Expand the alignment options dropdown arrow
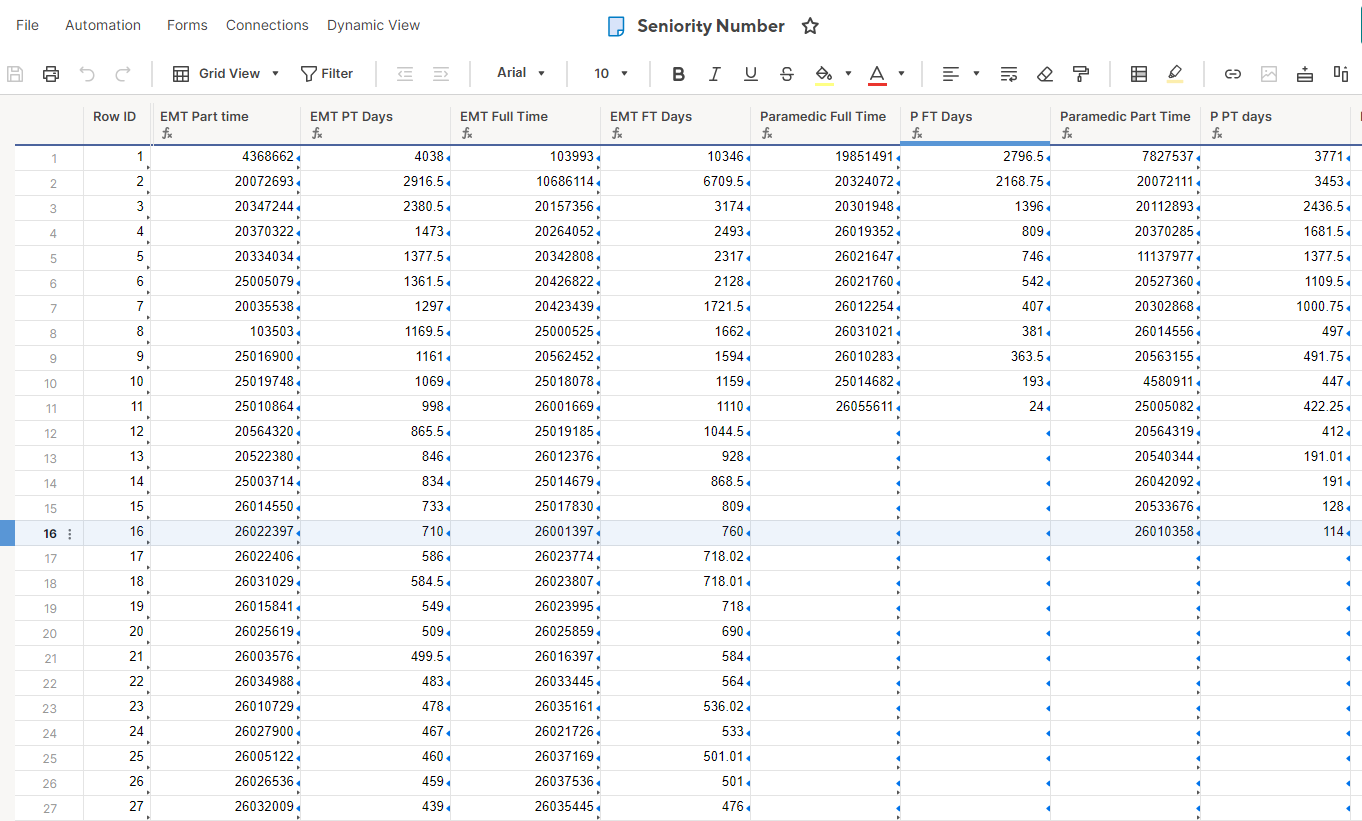 point(976,73)
